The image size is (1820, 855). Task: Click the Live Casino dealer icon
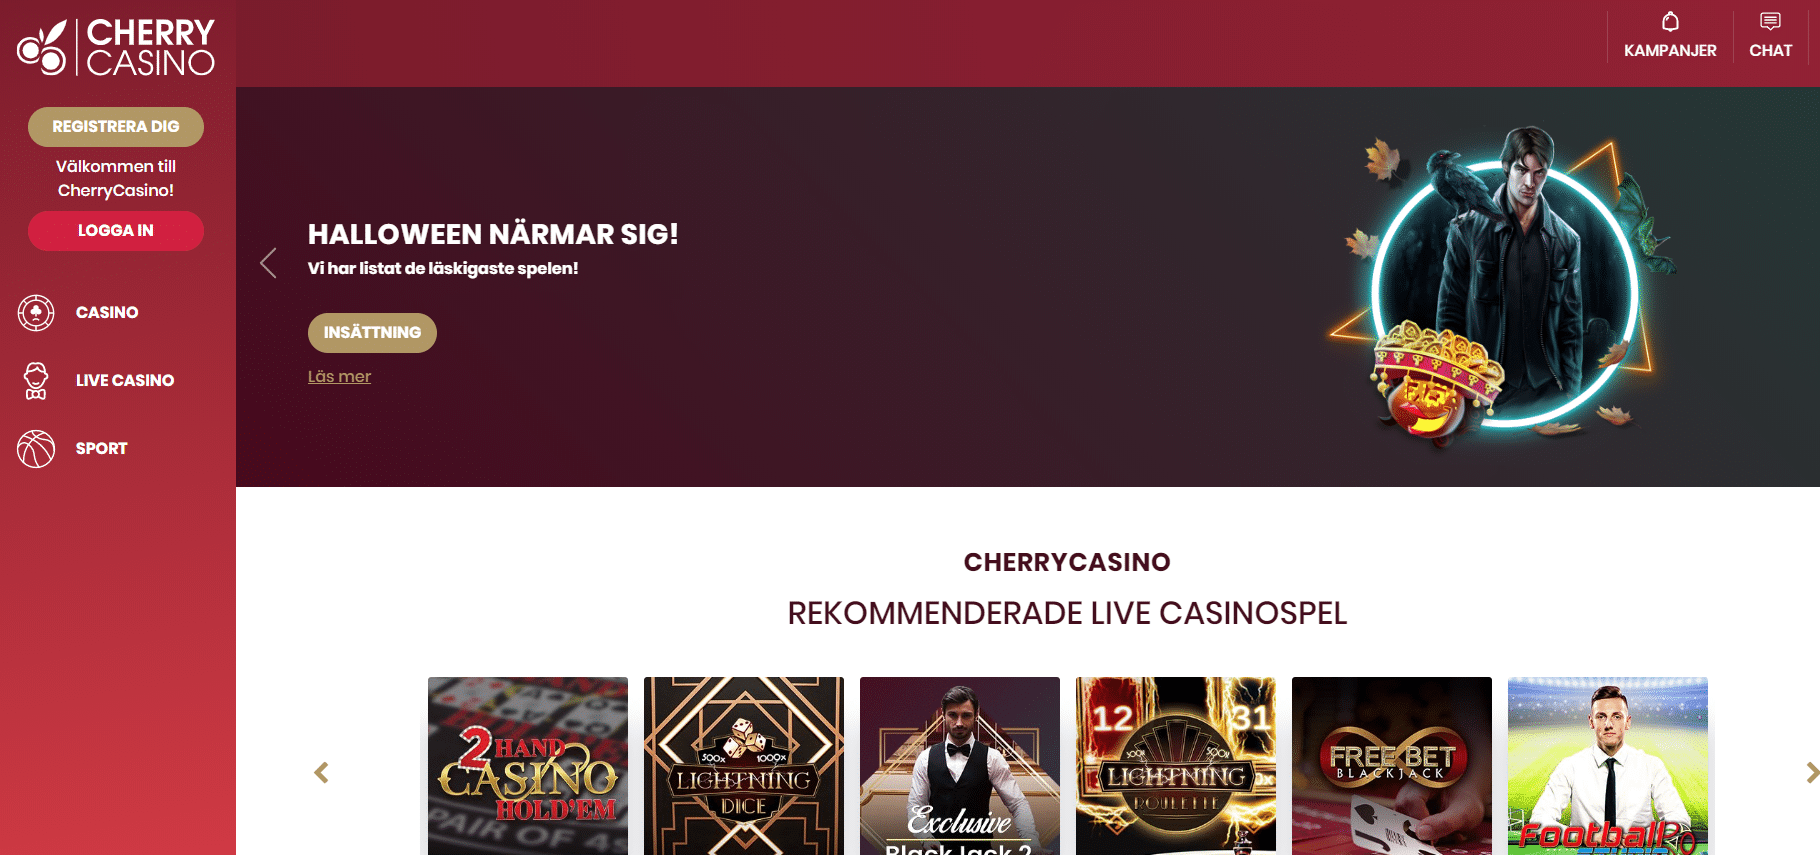[x=36, y=381]
